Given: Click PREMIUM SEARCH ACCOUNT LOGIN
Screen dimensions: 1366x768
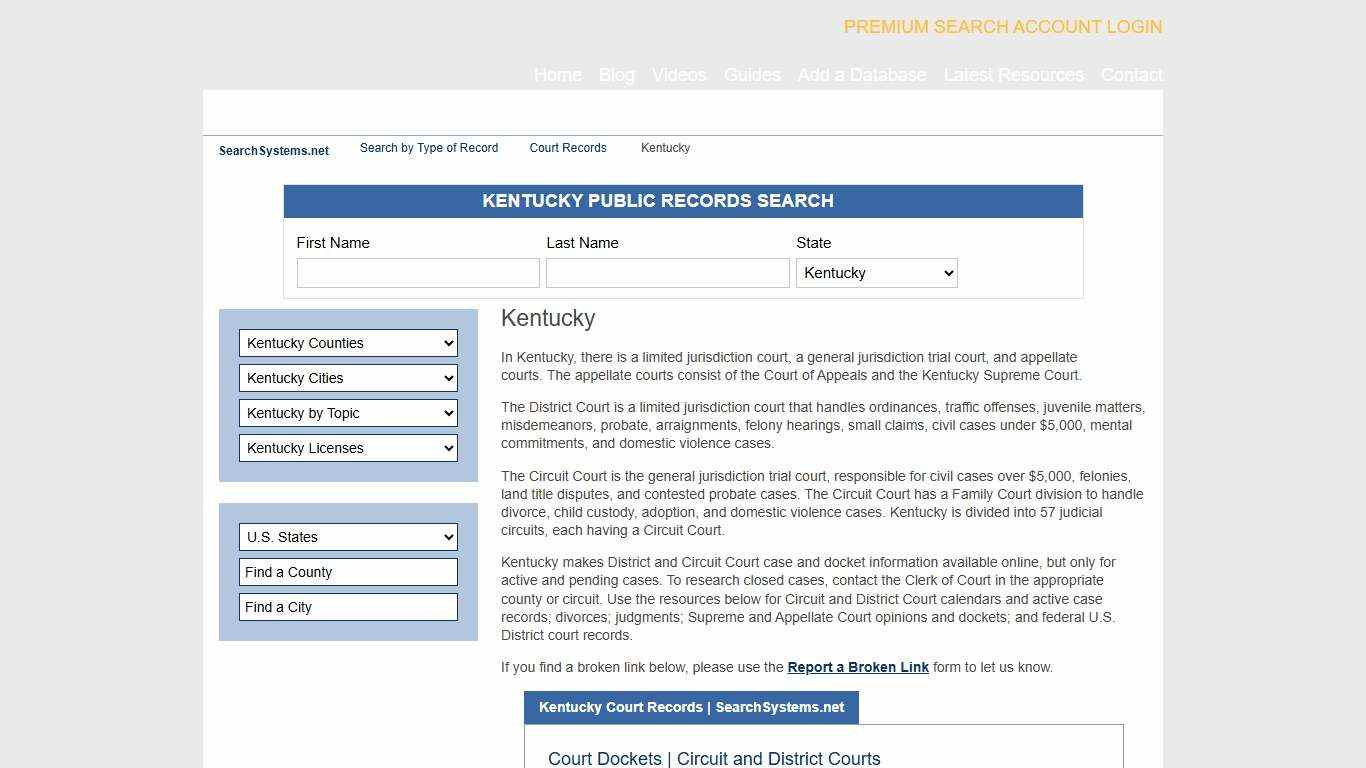Looking at the screenshot, I should [1002, 27].
